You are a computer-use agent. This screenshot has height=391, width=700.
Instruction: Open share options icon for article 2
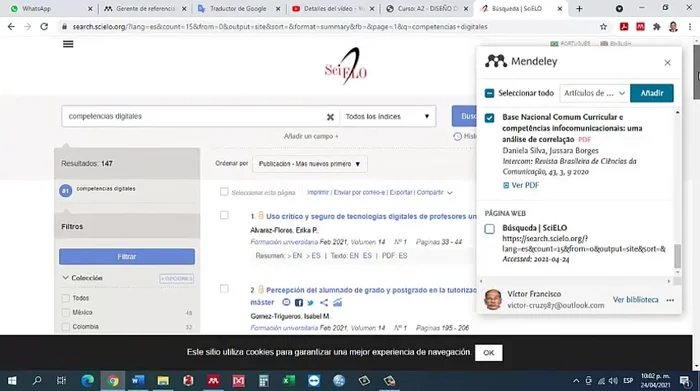[x=324, y=303]
